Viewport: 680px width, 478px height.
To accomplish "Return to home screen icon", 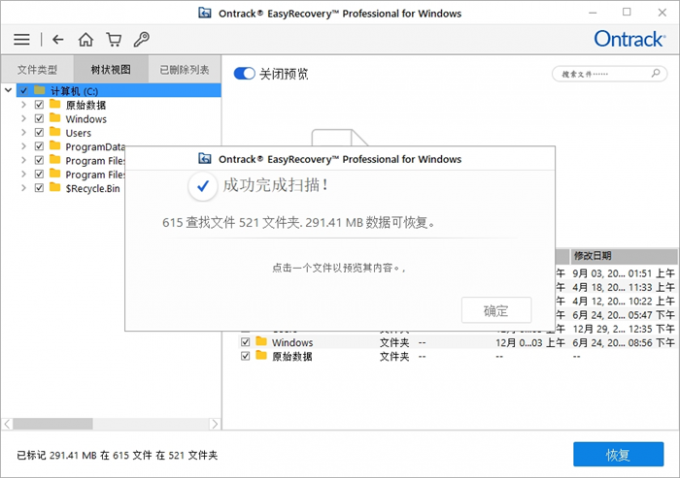I will coord(85,39).
